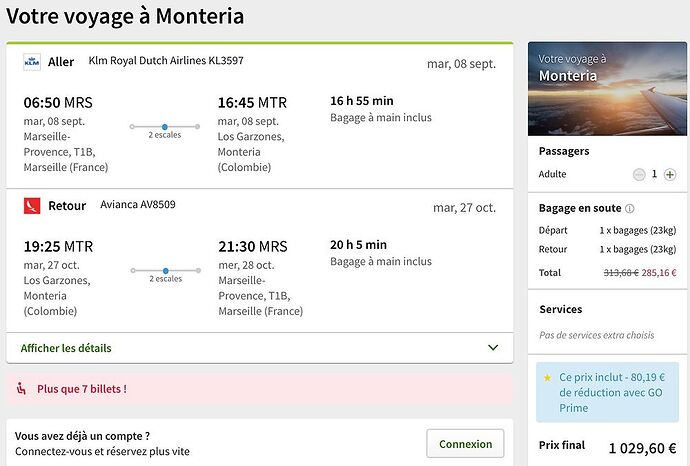Image resolution: width=690 pixels, height=466 pixels.
Task: Click the red Avianca airline logo
Action: pyautogui.click(x=32, y=205)
